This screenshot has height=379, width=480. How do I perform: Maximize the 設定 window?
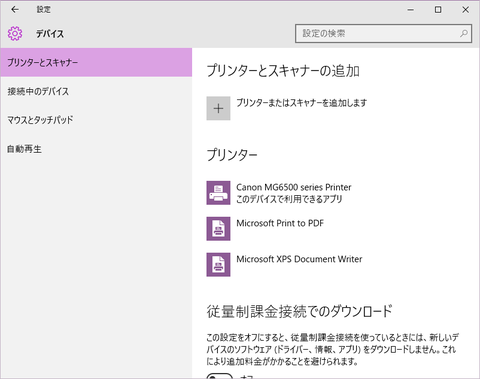click(438, 10)
